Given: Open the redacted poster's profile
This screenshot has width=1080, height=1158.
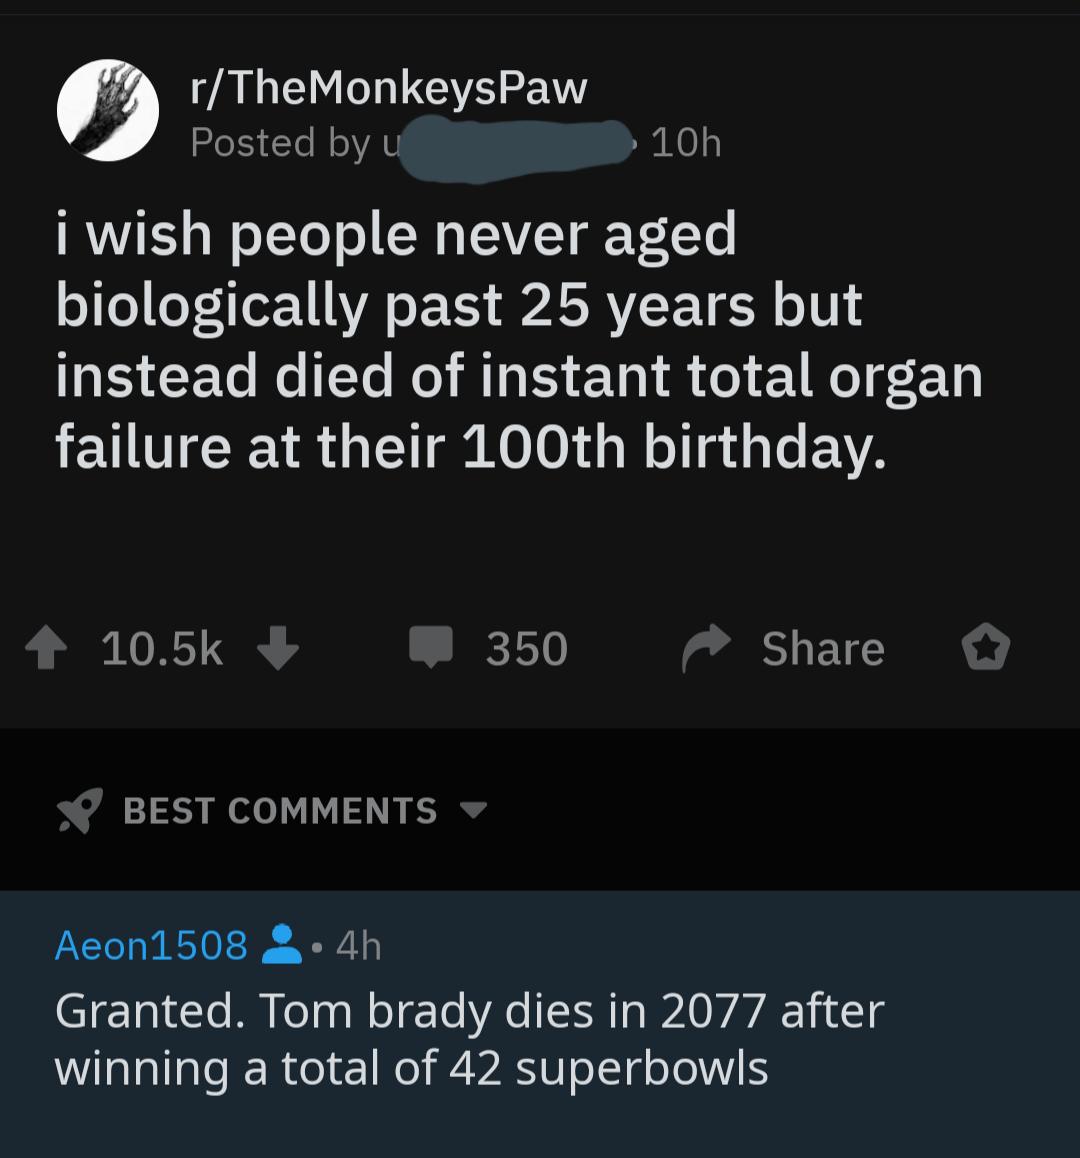Looking at the screenshot, I should tap(510, 144).
